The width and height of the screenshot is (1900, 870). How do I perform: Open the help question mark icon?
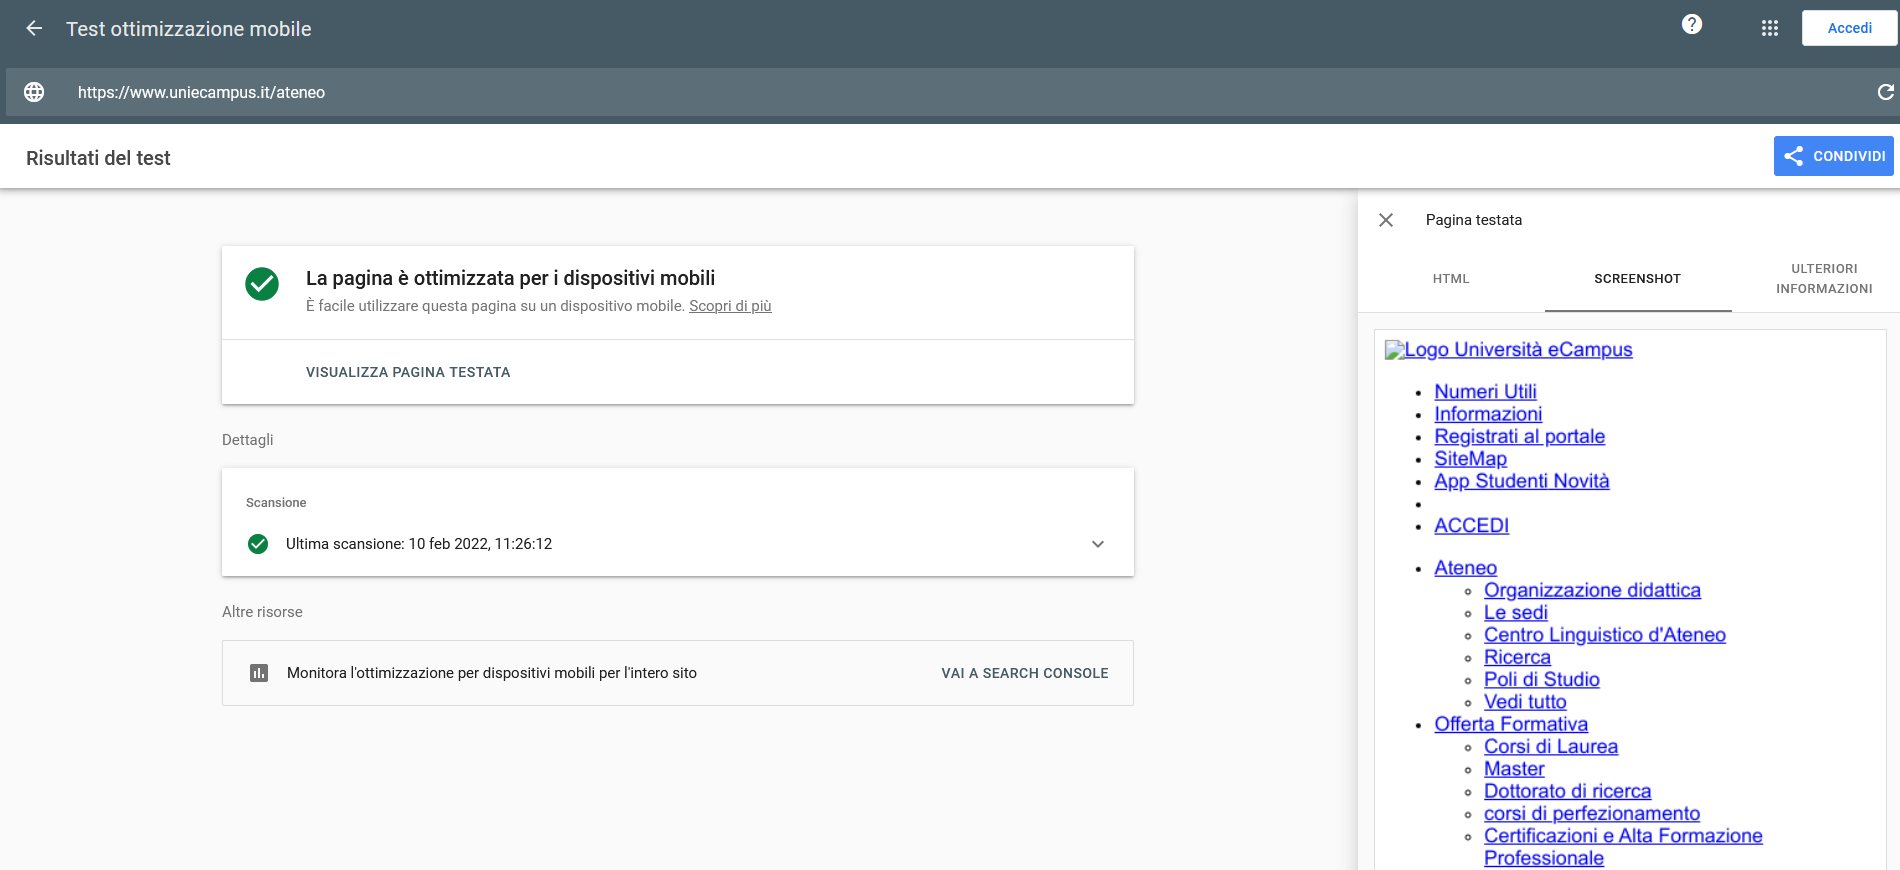coord(1691,25)
